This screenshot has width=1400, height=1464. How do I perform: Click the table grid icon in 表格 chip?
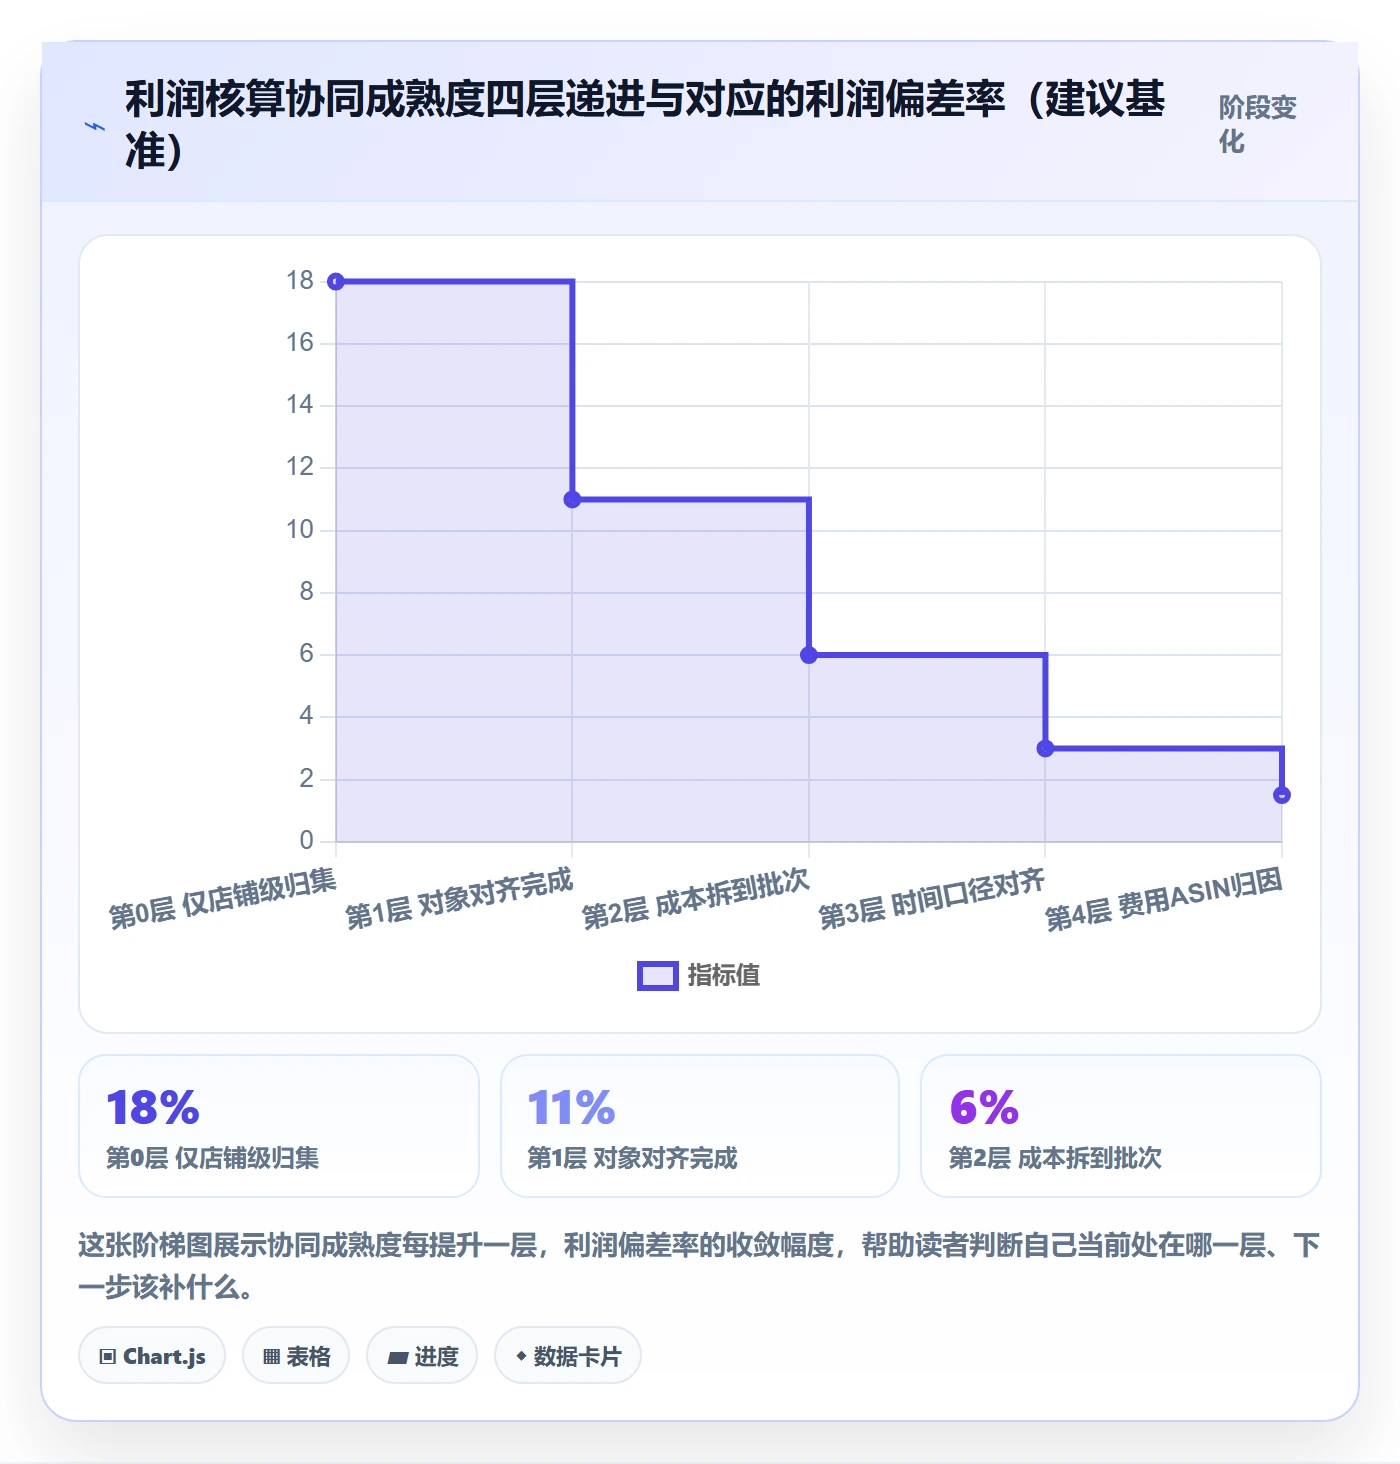271,1357
